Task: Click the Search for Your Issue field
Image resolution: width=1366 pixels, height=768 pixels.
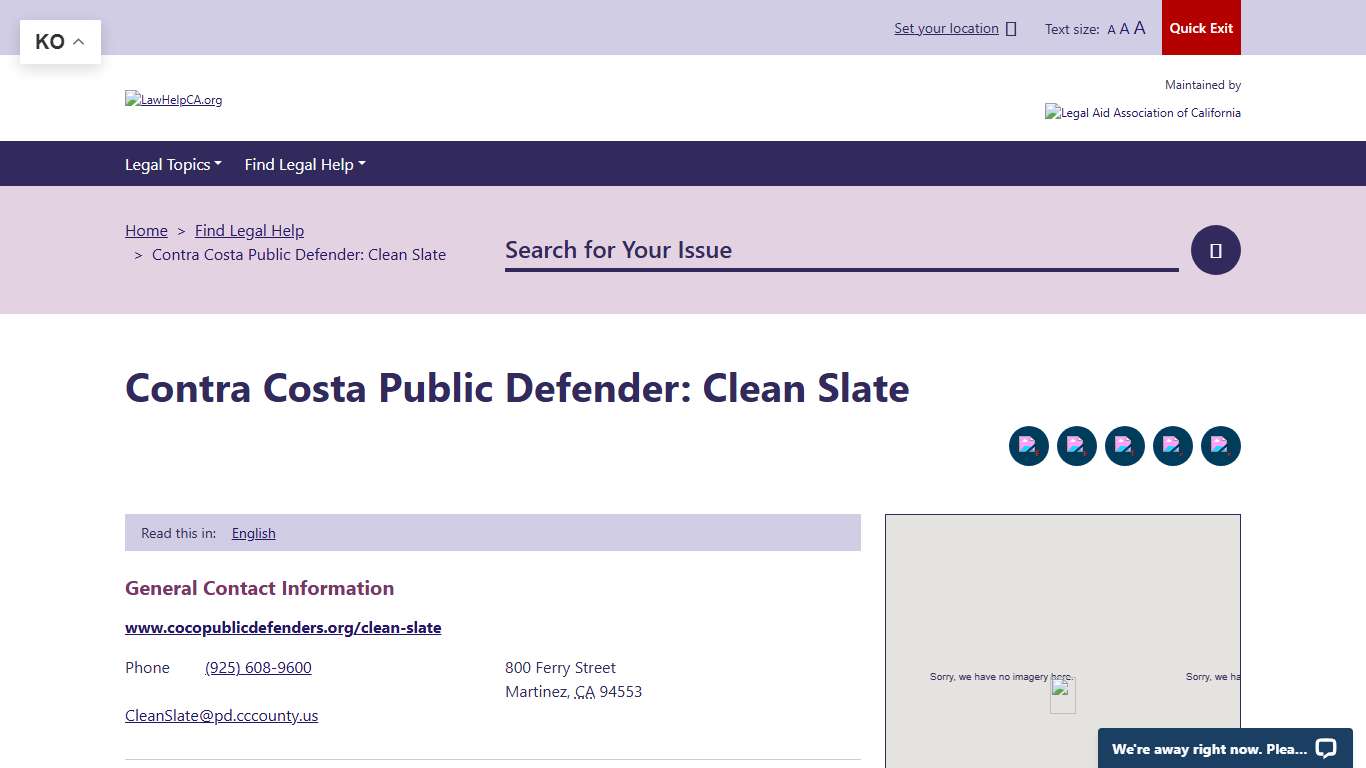Action: coord(840,250)
